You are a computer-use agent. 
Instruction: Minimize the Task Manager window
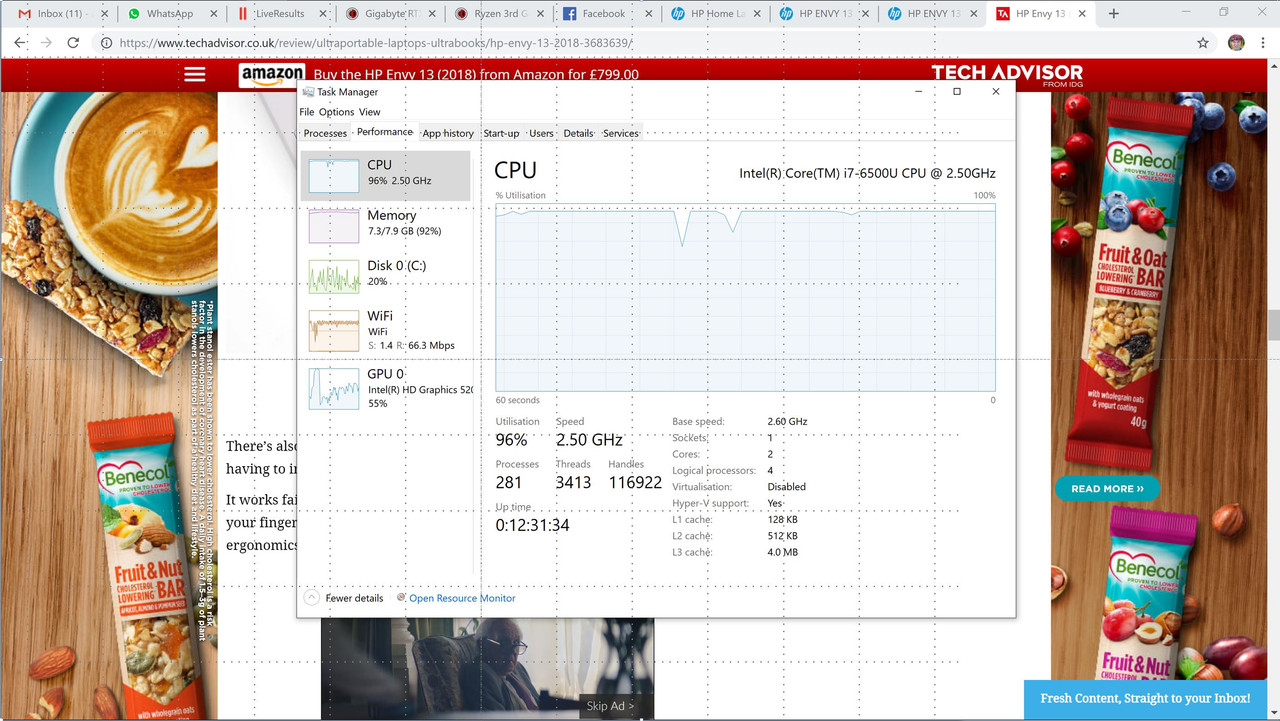(919, 92)
